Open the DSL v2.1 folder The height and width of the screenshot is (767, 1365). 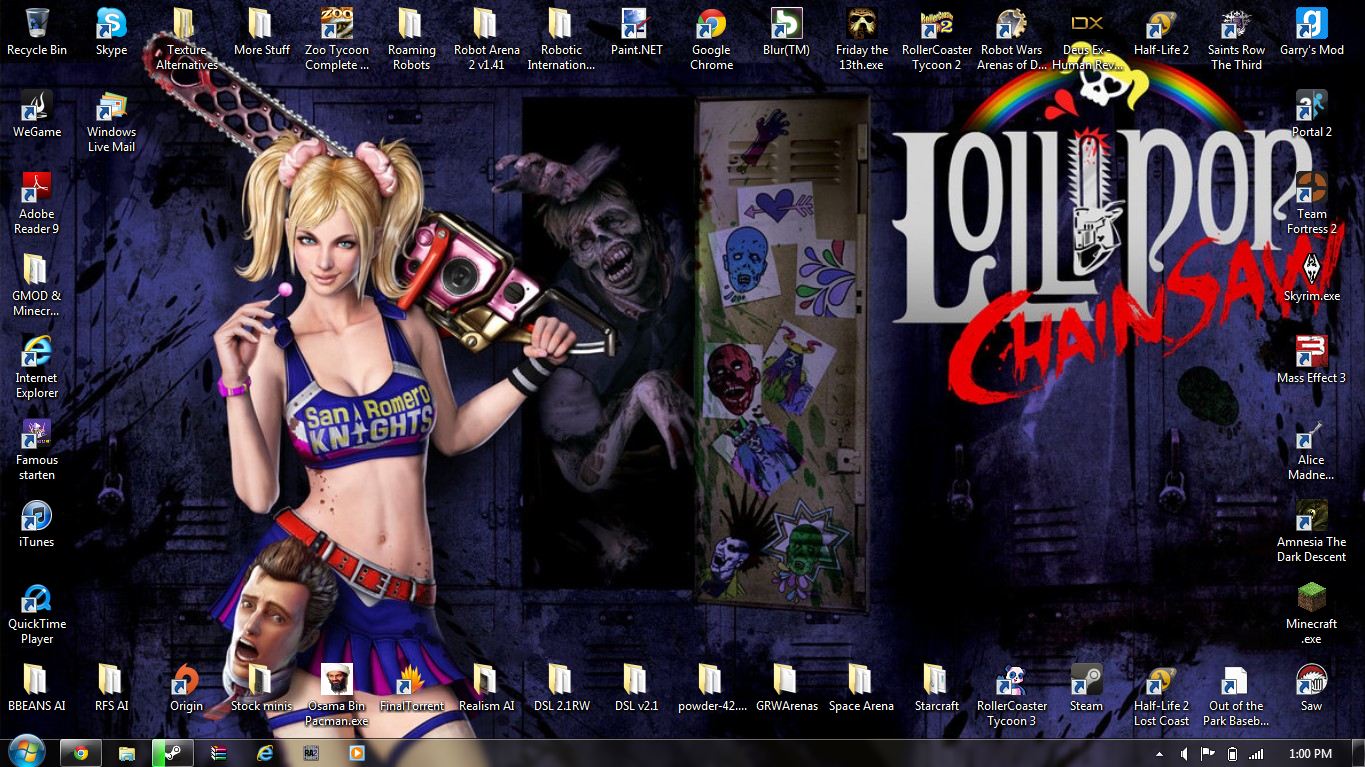click(x=636, y=687)
